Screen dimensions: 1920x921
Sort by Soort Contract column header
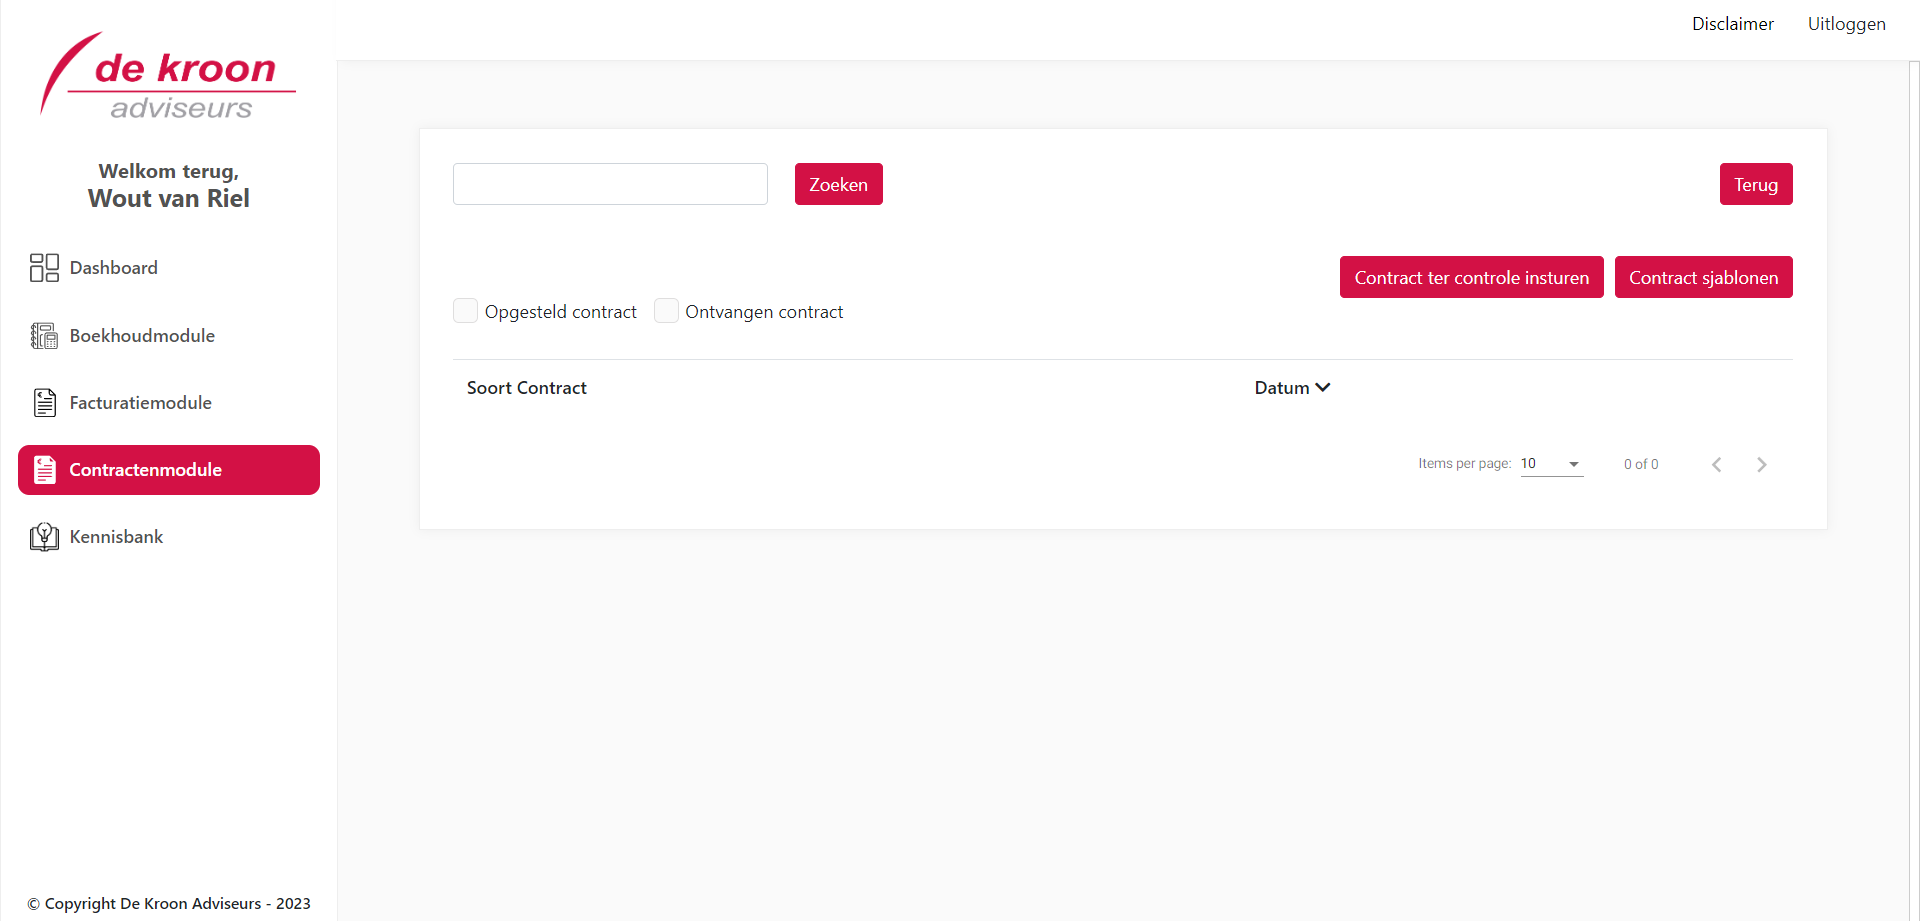pyautogui.click(x=526, y=388)
